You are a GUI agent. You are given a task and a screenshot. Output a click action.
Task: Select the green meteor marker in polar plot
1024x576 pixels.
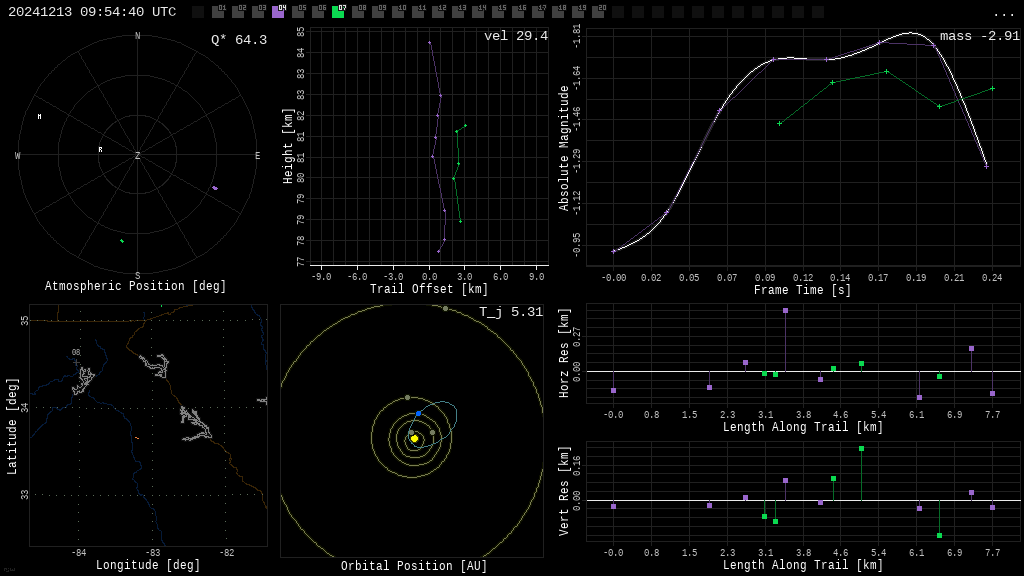pyautogui.click(x=122, y=241)
